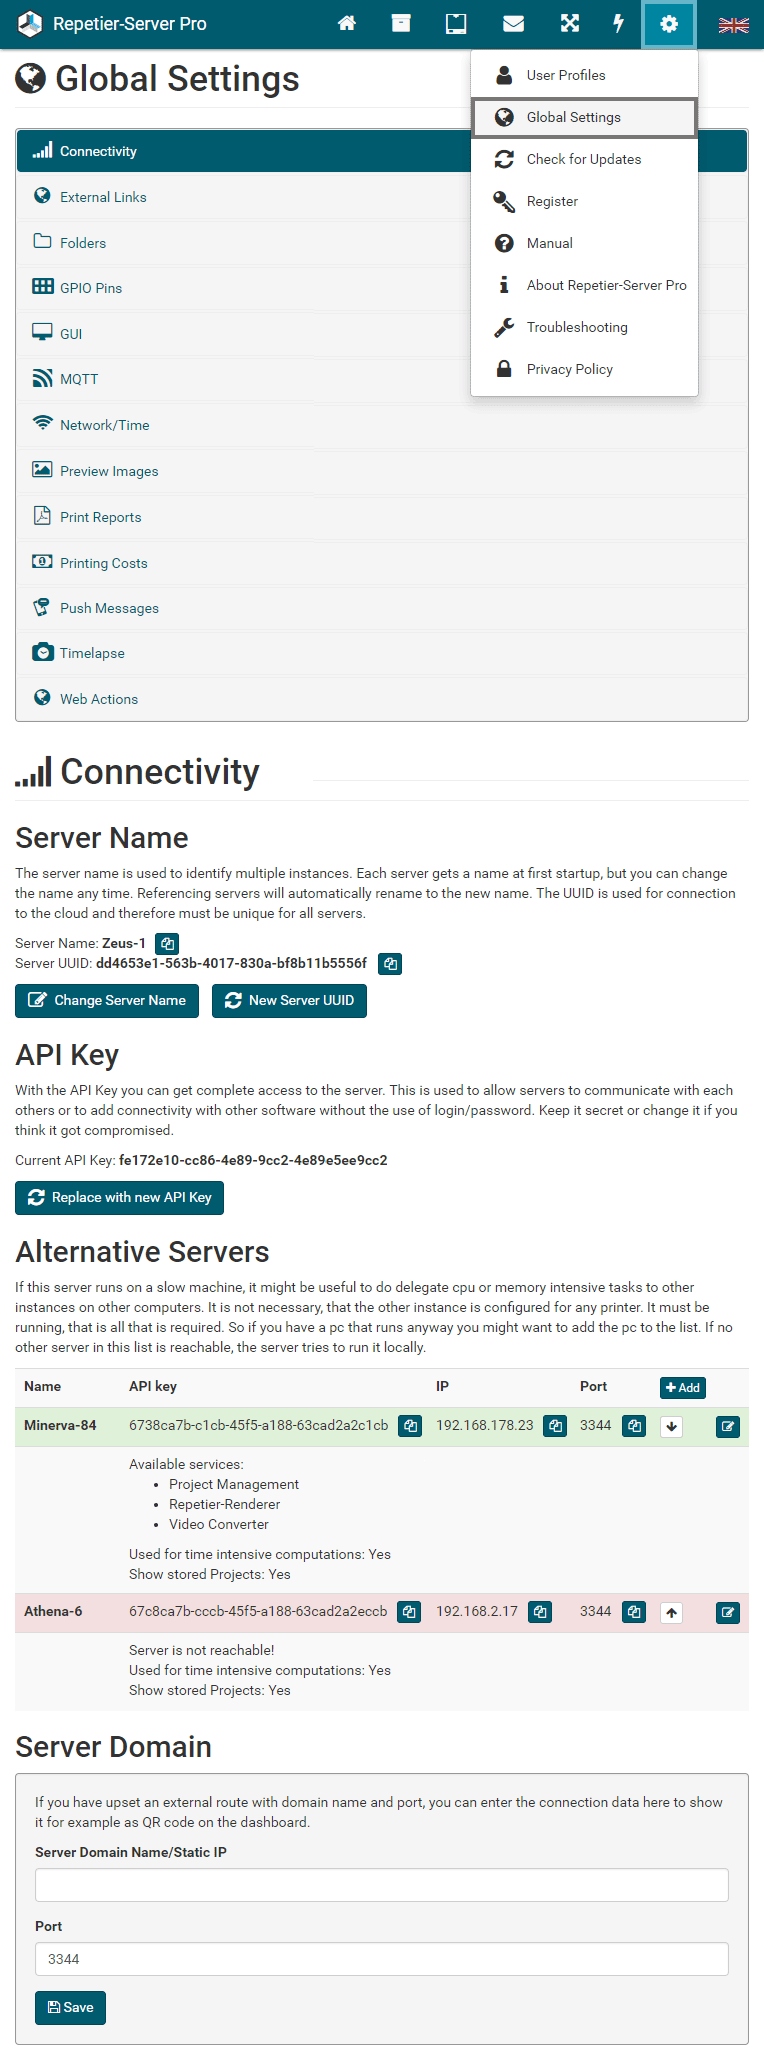Copy the Zeus-1 server name

167,944
